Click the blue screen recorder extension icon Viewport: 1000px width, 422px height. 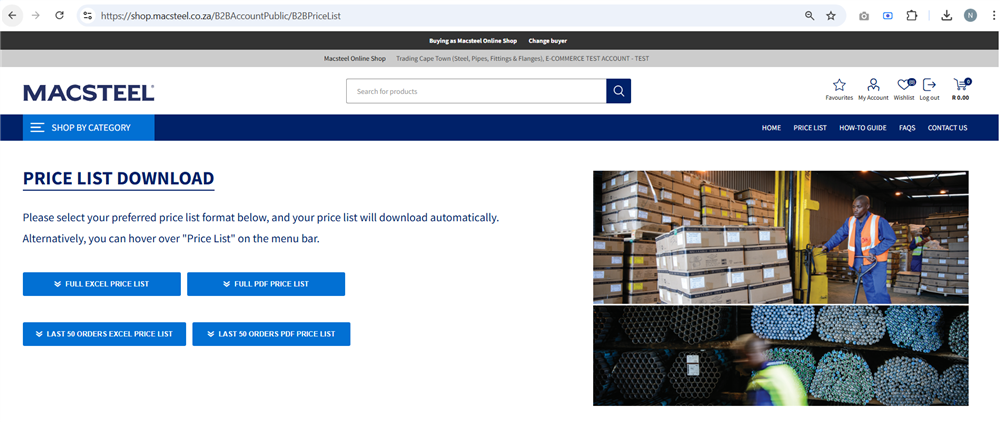point(888,16)
